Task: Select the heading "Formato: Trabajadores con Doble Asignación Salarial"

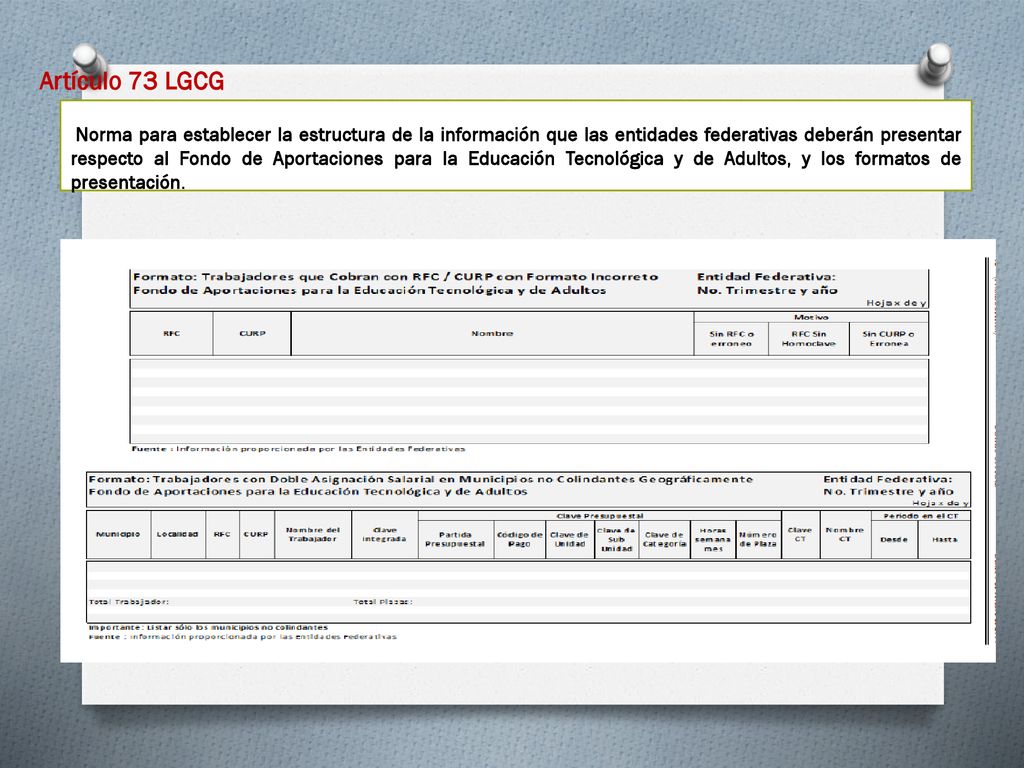Action: [421, 479]
